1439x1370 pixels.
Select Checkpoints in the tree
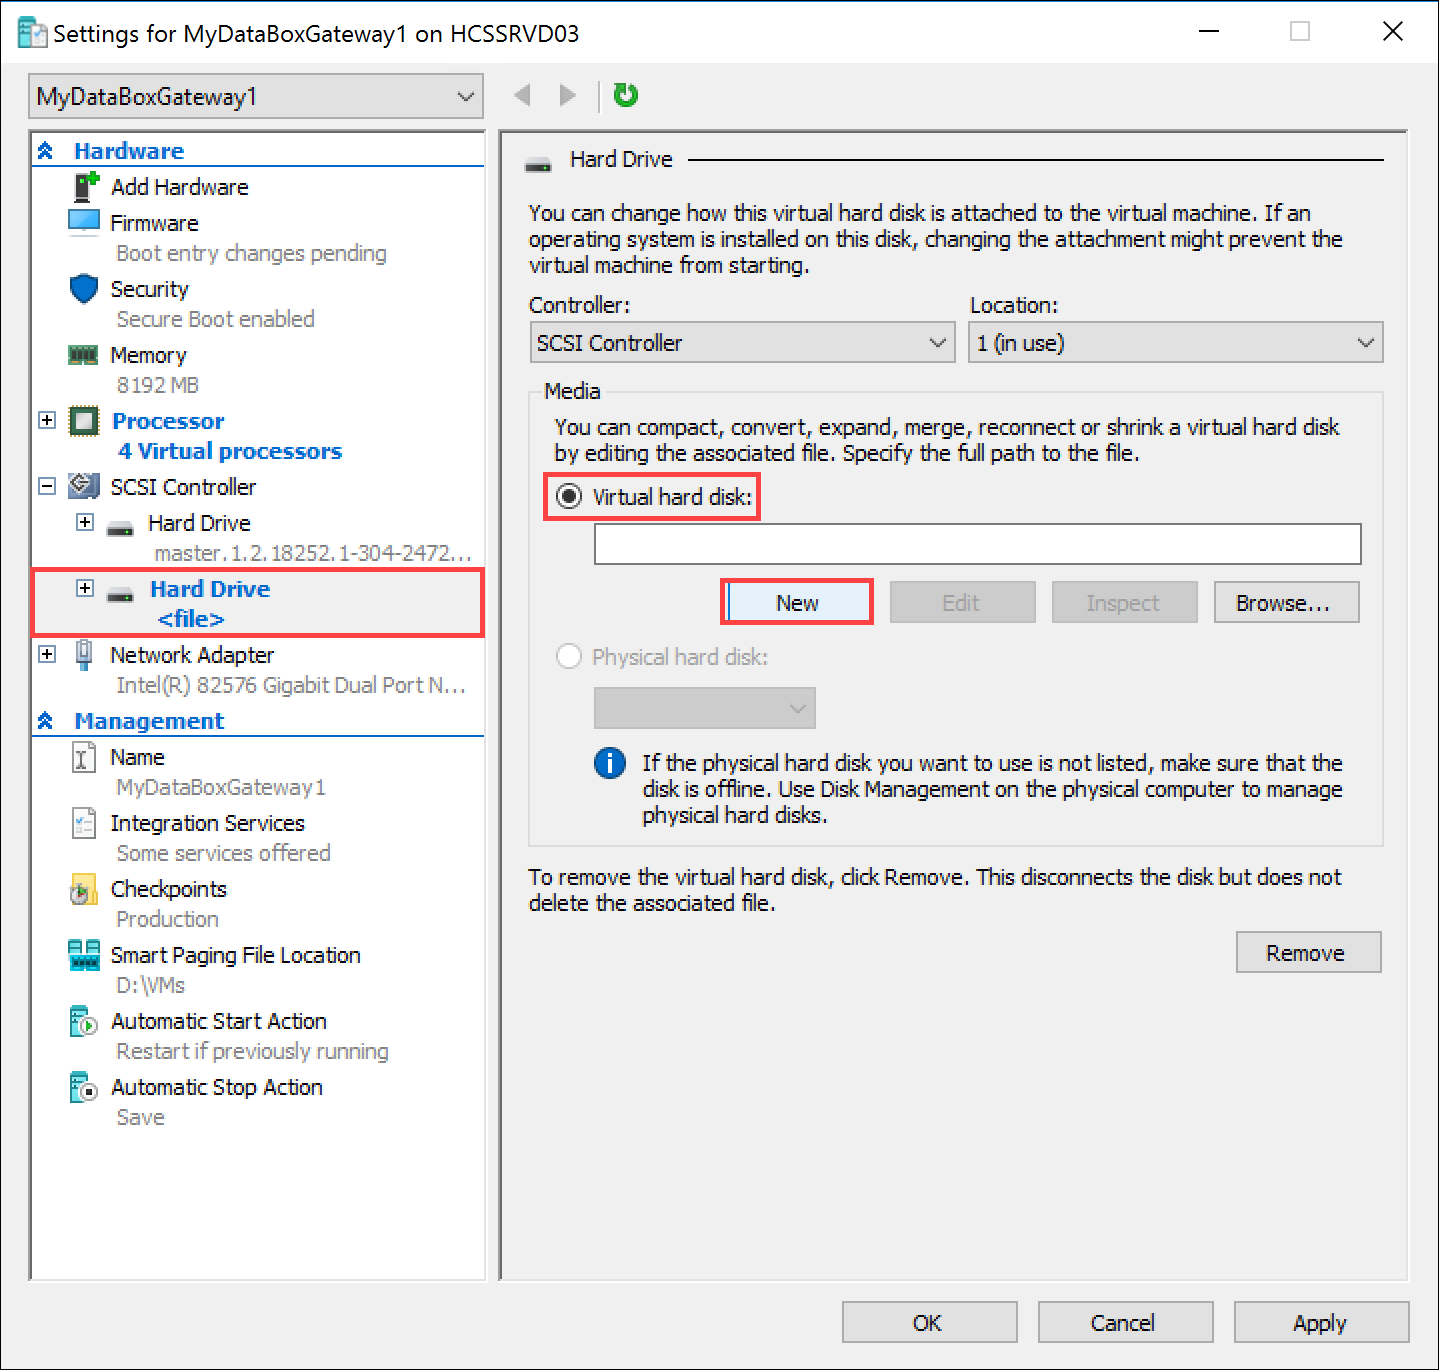168,889
